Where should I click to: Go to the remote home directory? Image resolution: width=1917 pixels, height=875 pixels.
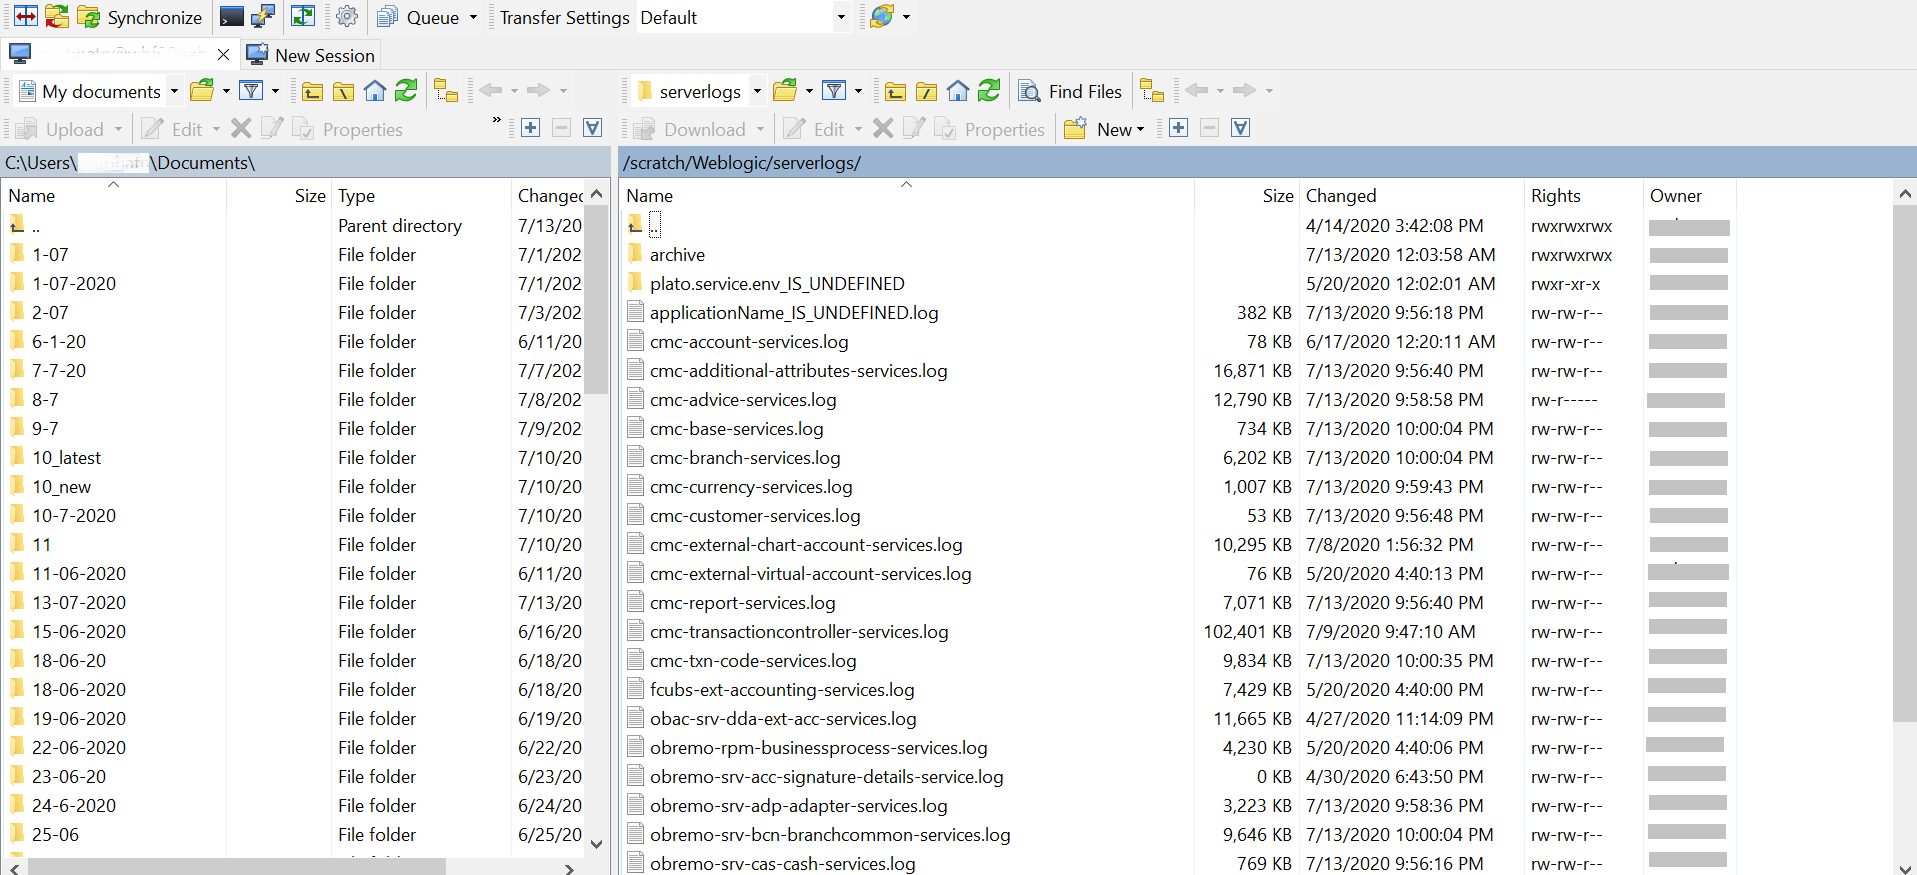click(958, 91)
